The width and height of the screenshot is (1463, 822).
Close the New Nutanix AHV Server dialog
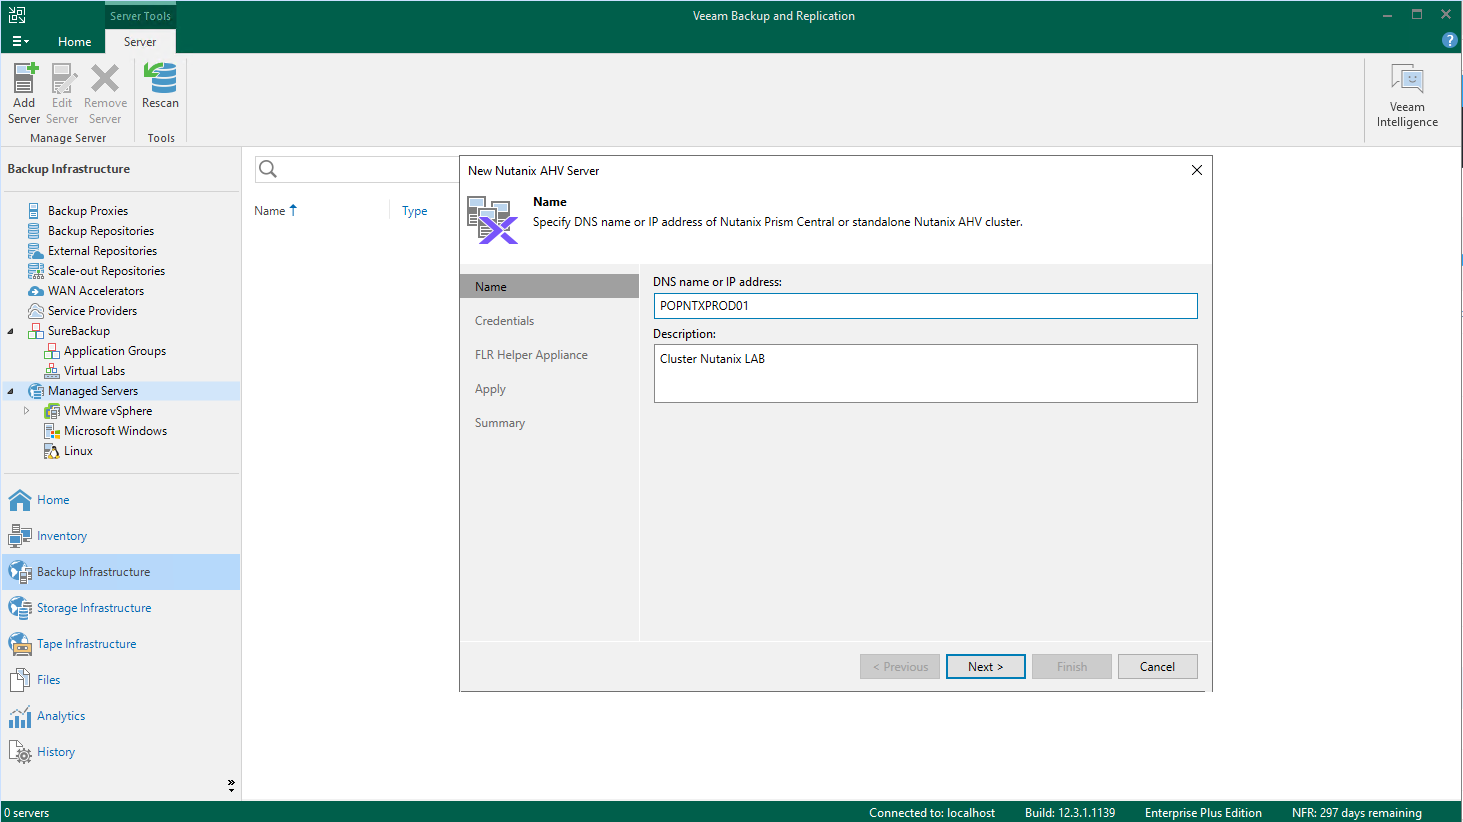click(x=1196, y=170)
